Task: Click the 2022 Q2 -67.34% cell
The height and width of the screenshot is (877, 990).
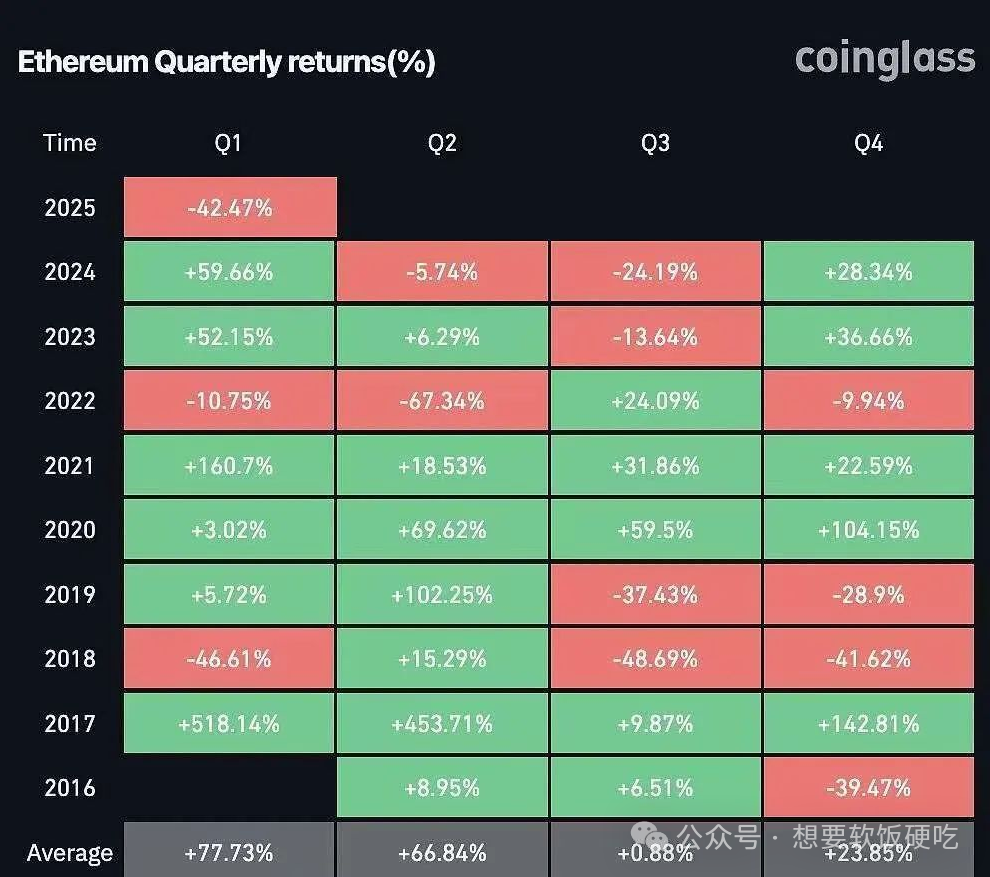Action: coord(443,401)
